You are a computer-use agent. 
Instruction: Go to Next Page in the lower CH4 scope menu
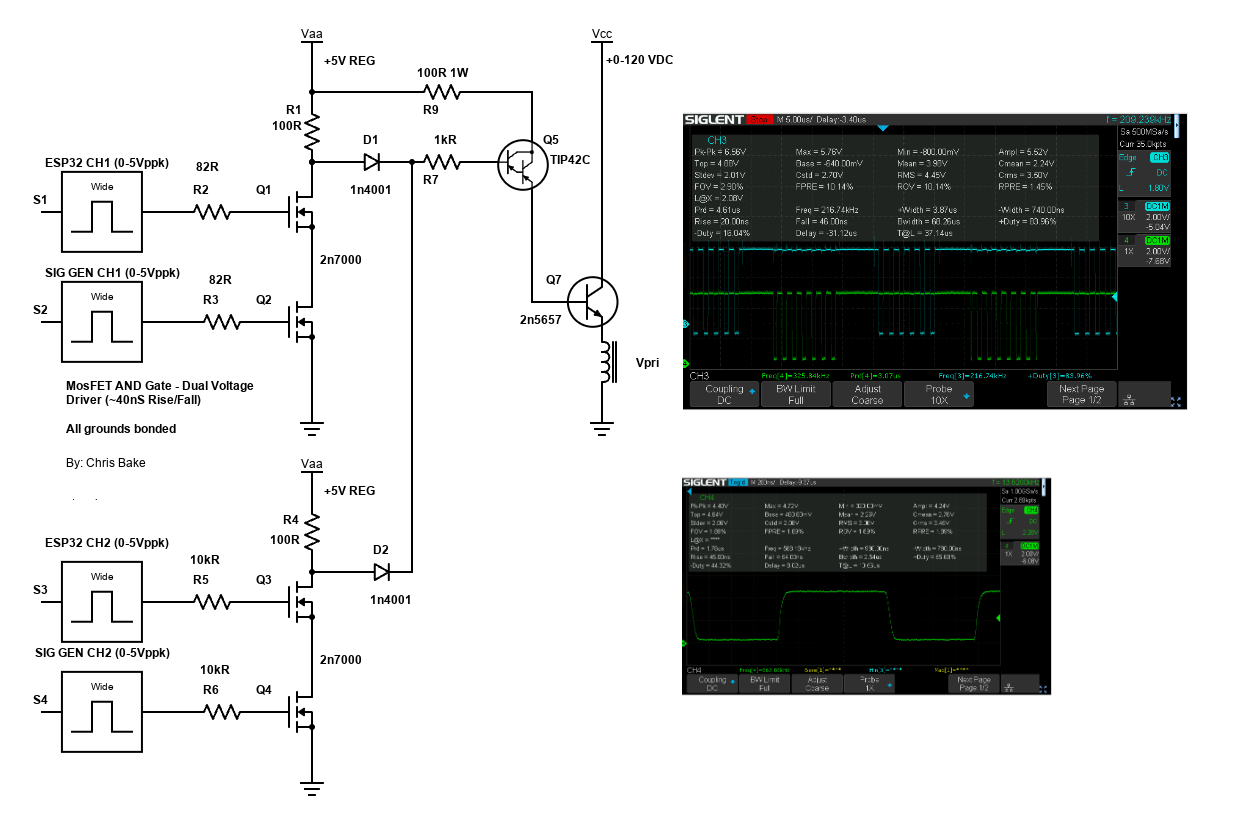pyautogui.click(x=973, y=683)
